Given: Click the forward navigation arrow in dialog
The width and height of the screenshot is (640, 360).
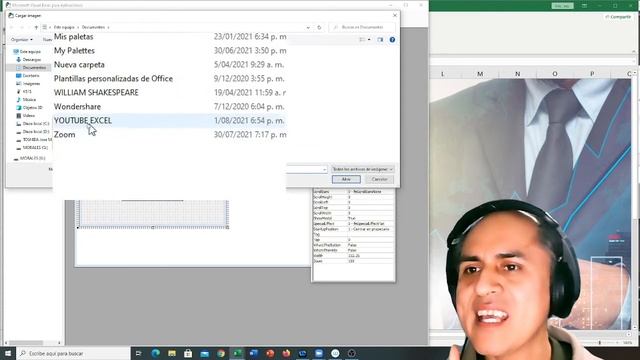Looking at the screenshot, I should click(22, 27).
